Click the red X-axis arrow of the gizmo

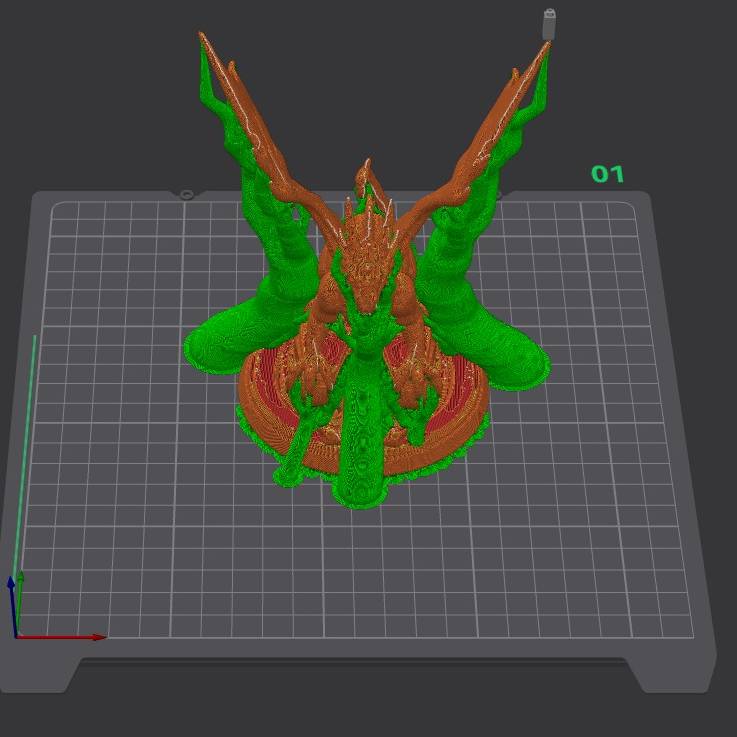[x=61, y=637]
